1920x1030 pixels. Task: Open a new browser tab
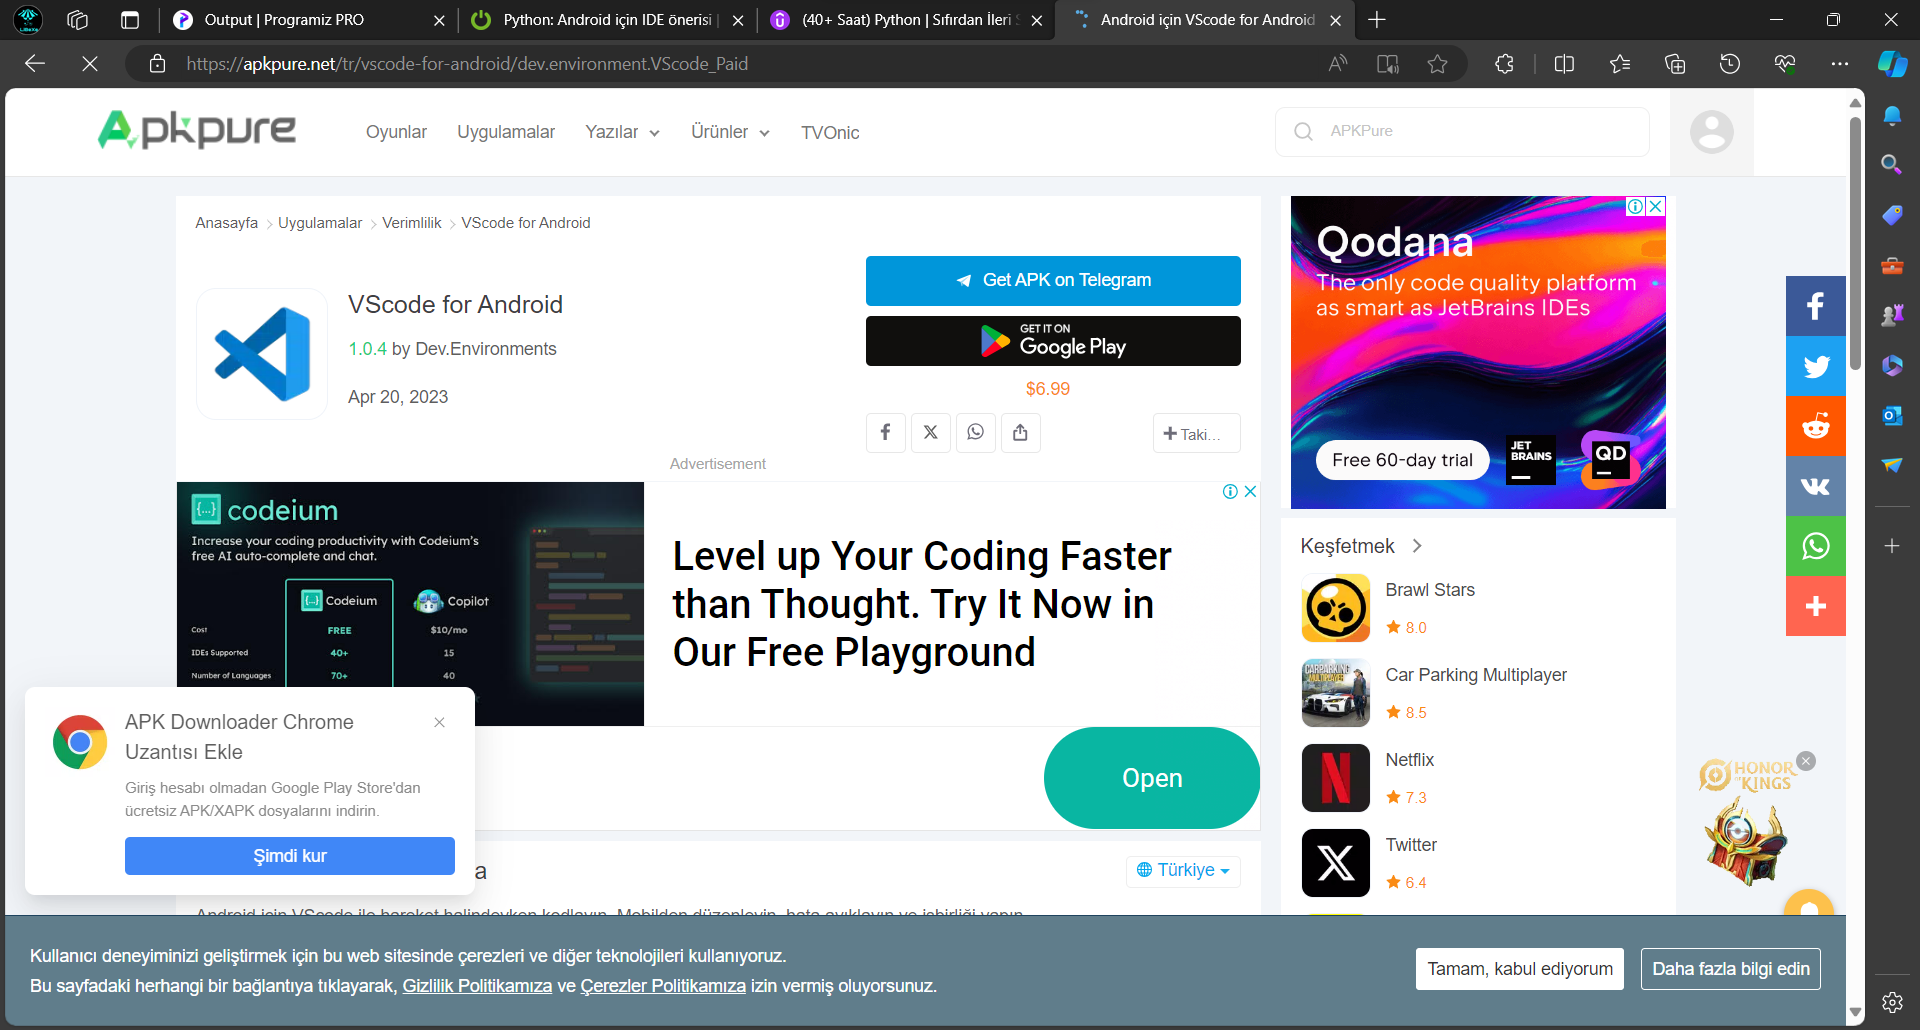tap(1377, 20)
